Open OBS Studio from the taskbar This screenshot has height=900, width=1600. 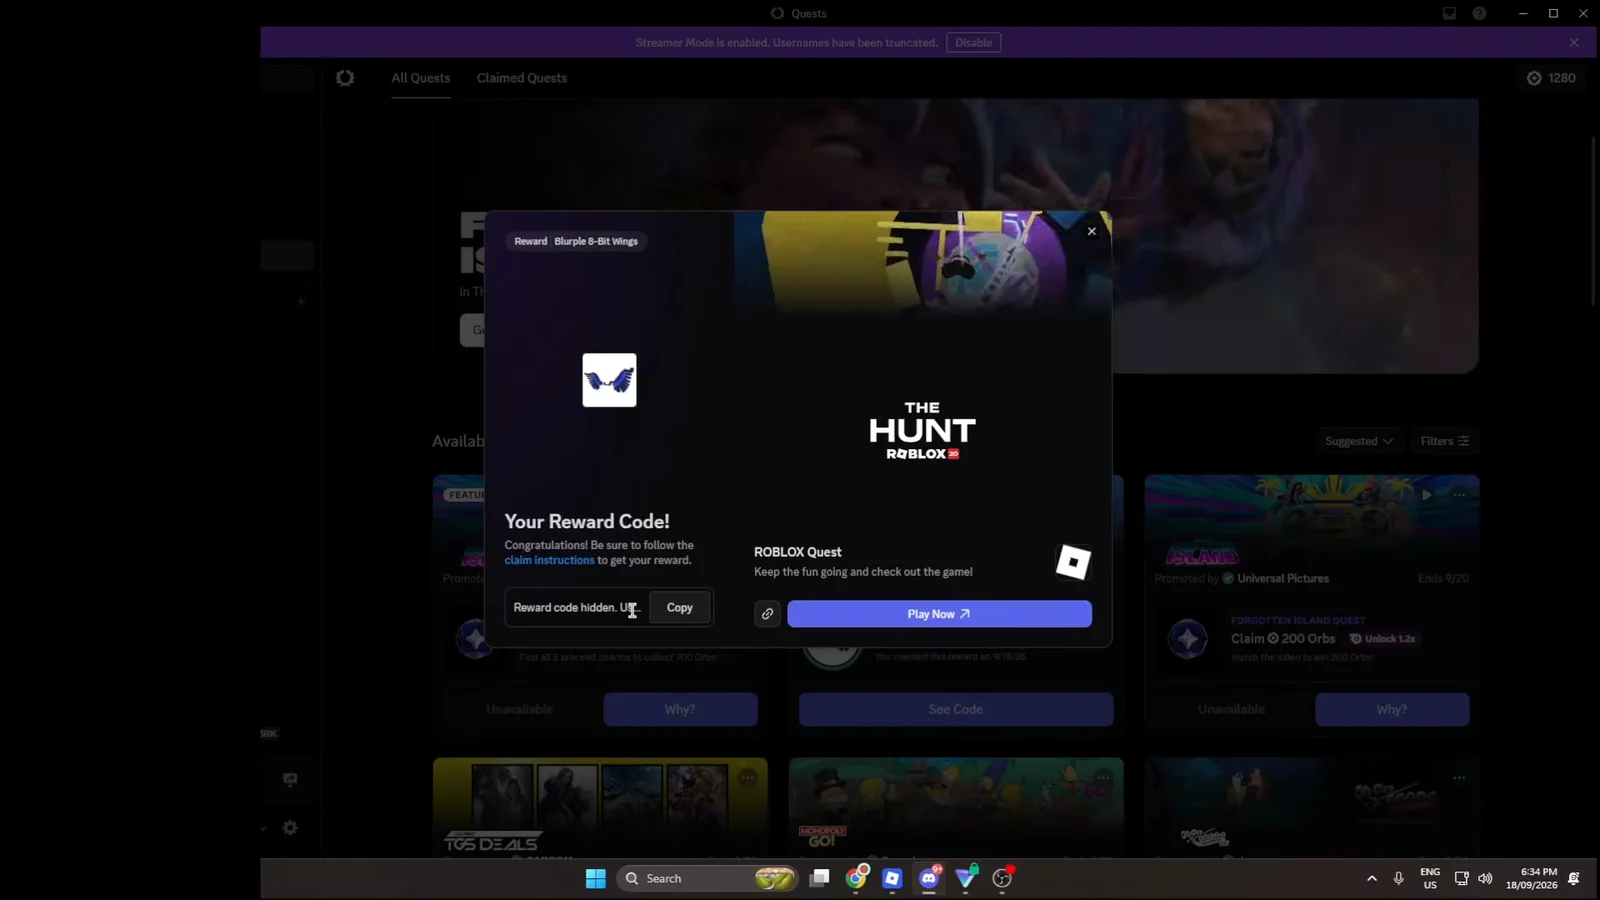1002,878
